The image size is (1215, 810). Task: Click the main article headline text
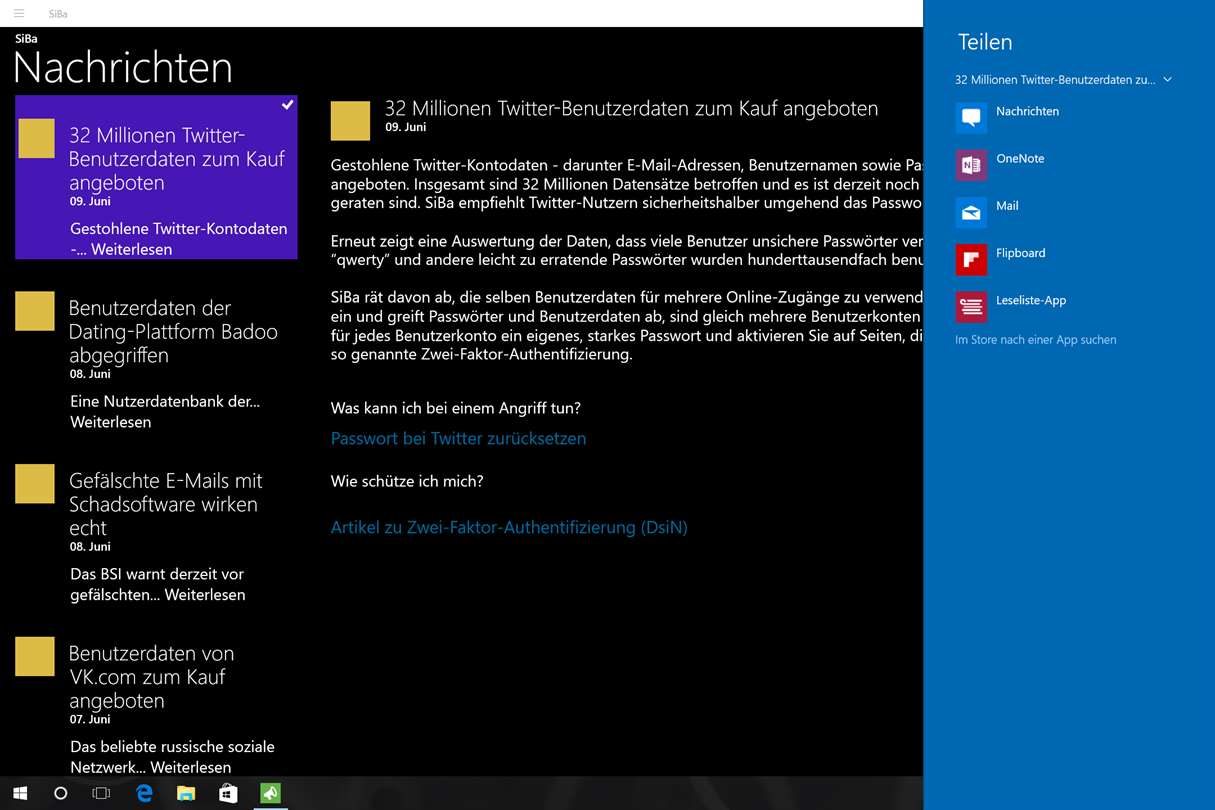(631, 108)
